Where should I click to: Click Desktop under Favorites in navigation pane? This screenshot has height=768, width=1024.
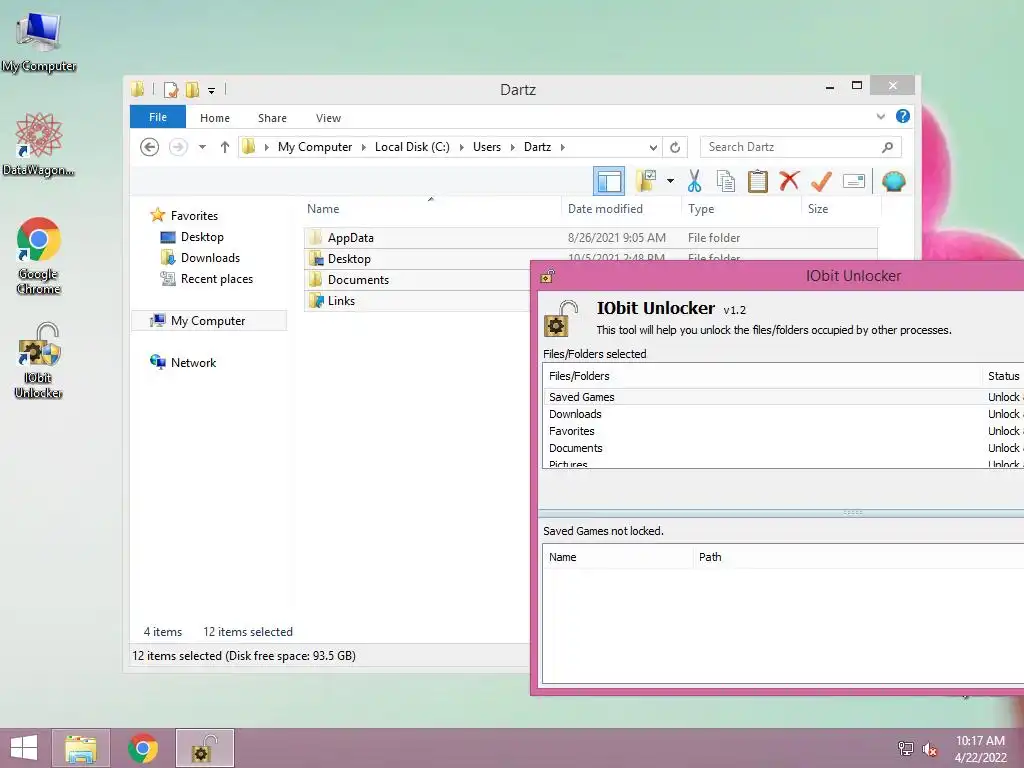pyautogui.click(x=202, y=236)
